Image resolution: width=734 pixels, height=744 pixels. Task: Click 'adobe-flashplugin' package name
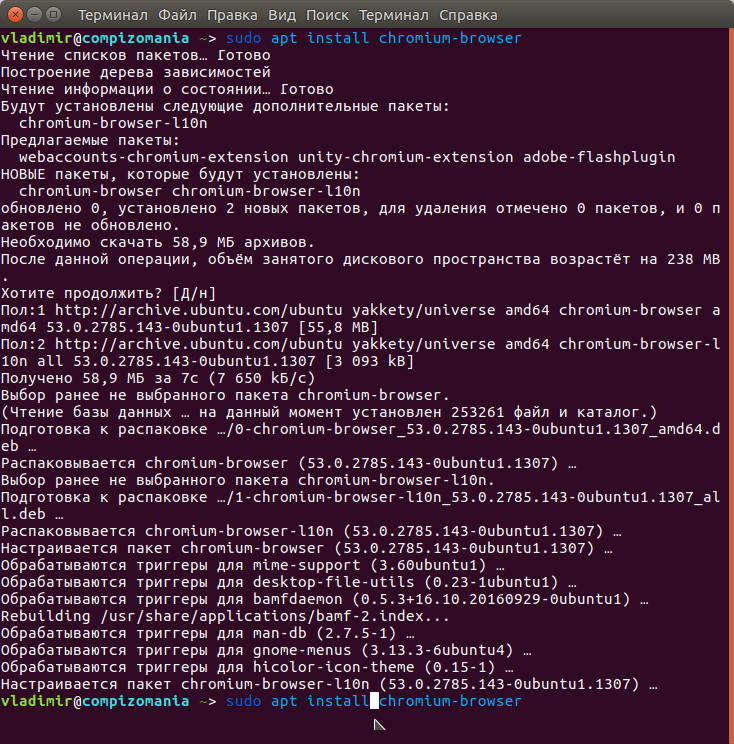tap(599, 157)
